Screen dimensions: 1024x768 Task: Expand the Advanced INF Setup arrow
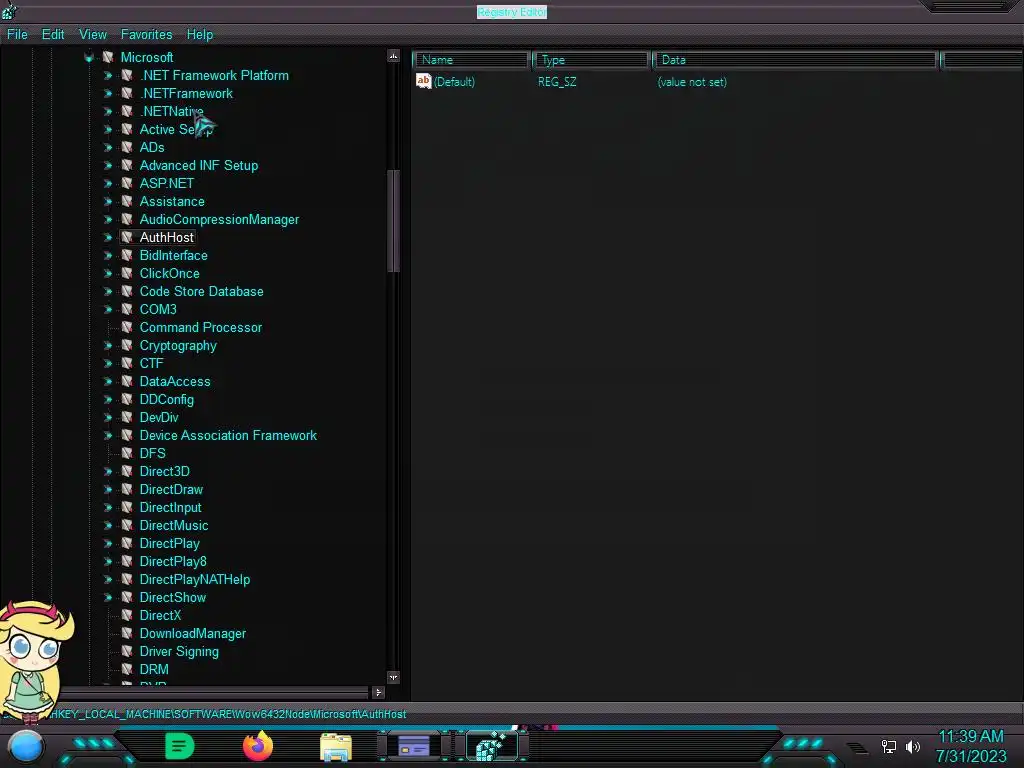[x=108, y=166]
